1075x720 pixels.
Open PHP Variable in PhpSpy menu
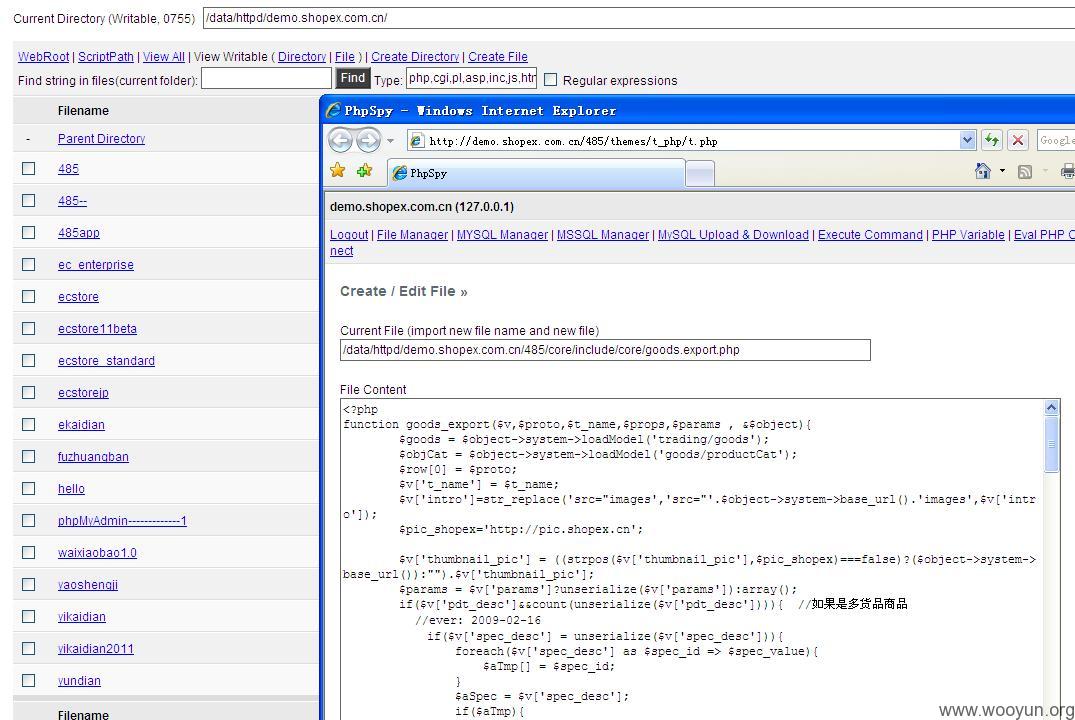coord(968,235)
